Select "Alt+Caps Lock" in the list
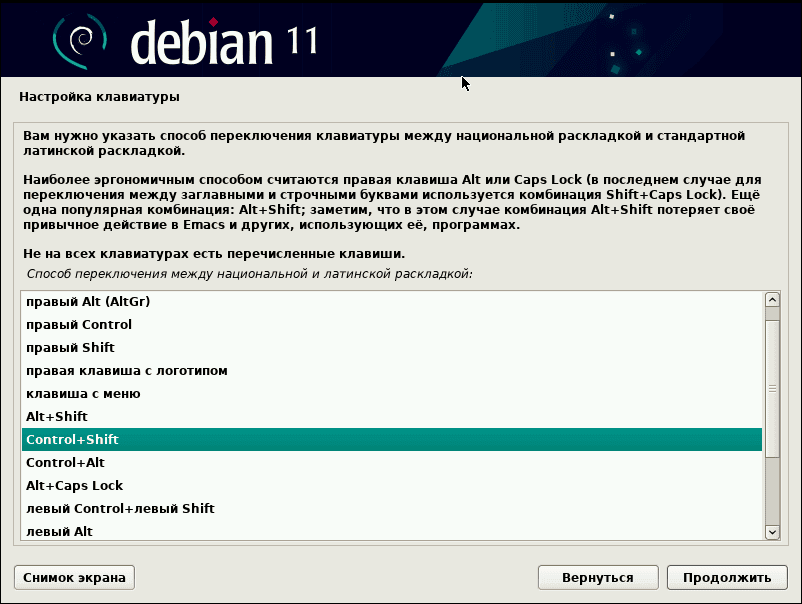The width and height of the screenshot is (802, 604). pos(392,486)
